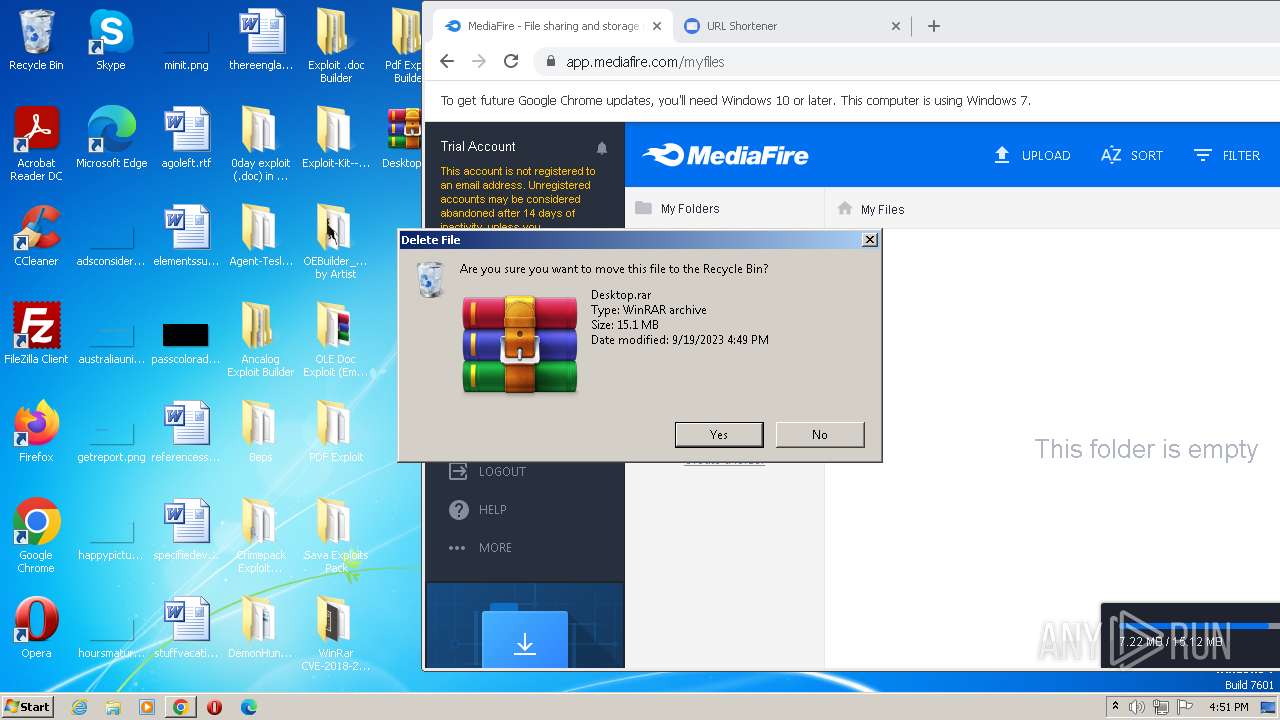Launch Microsoft Edge from desktop

pos(111,138)
